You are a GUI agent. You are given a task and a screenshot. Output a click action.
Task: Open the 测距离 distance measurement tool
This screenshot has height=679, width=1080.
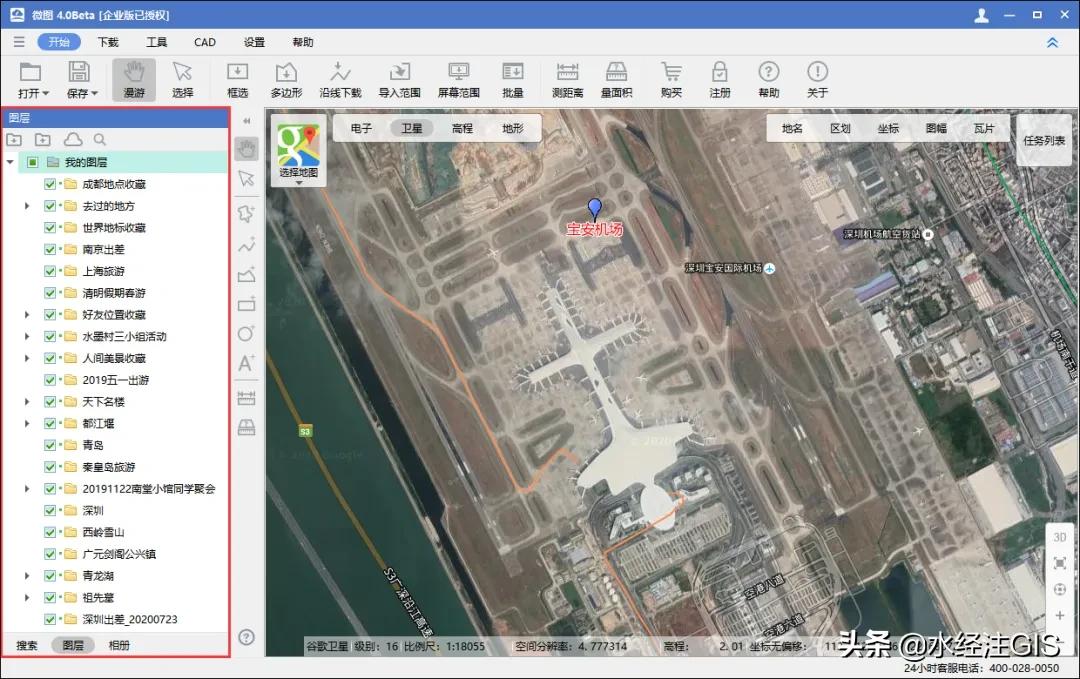(x=567, y=79)
